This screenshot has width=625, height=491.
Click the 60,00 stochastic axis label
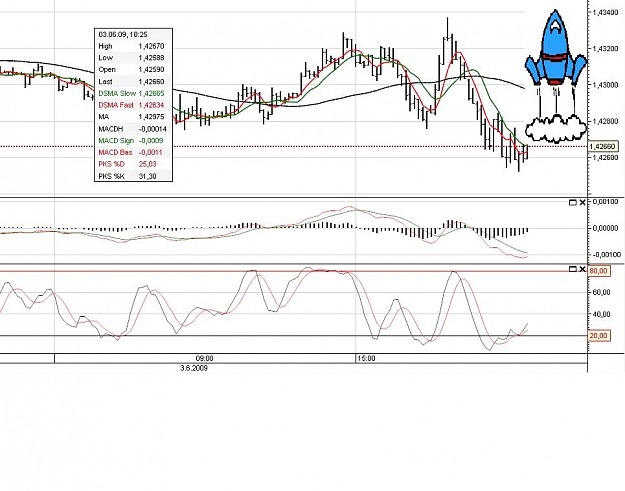coord(601,292)
